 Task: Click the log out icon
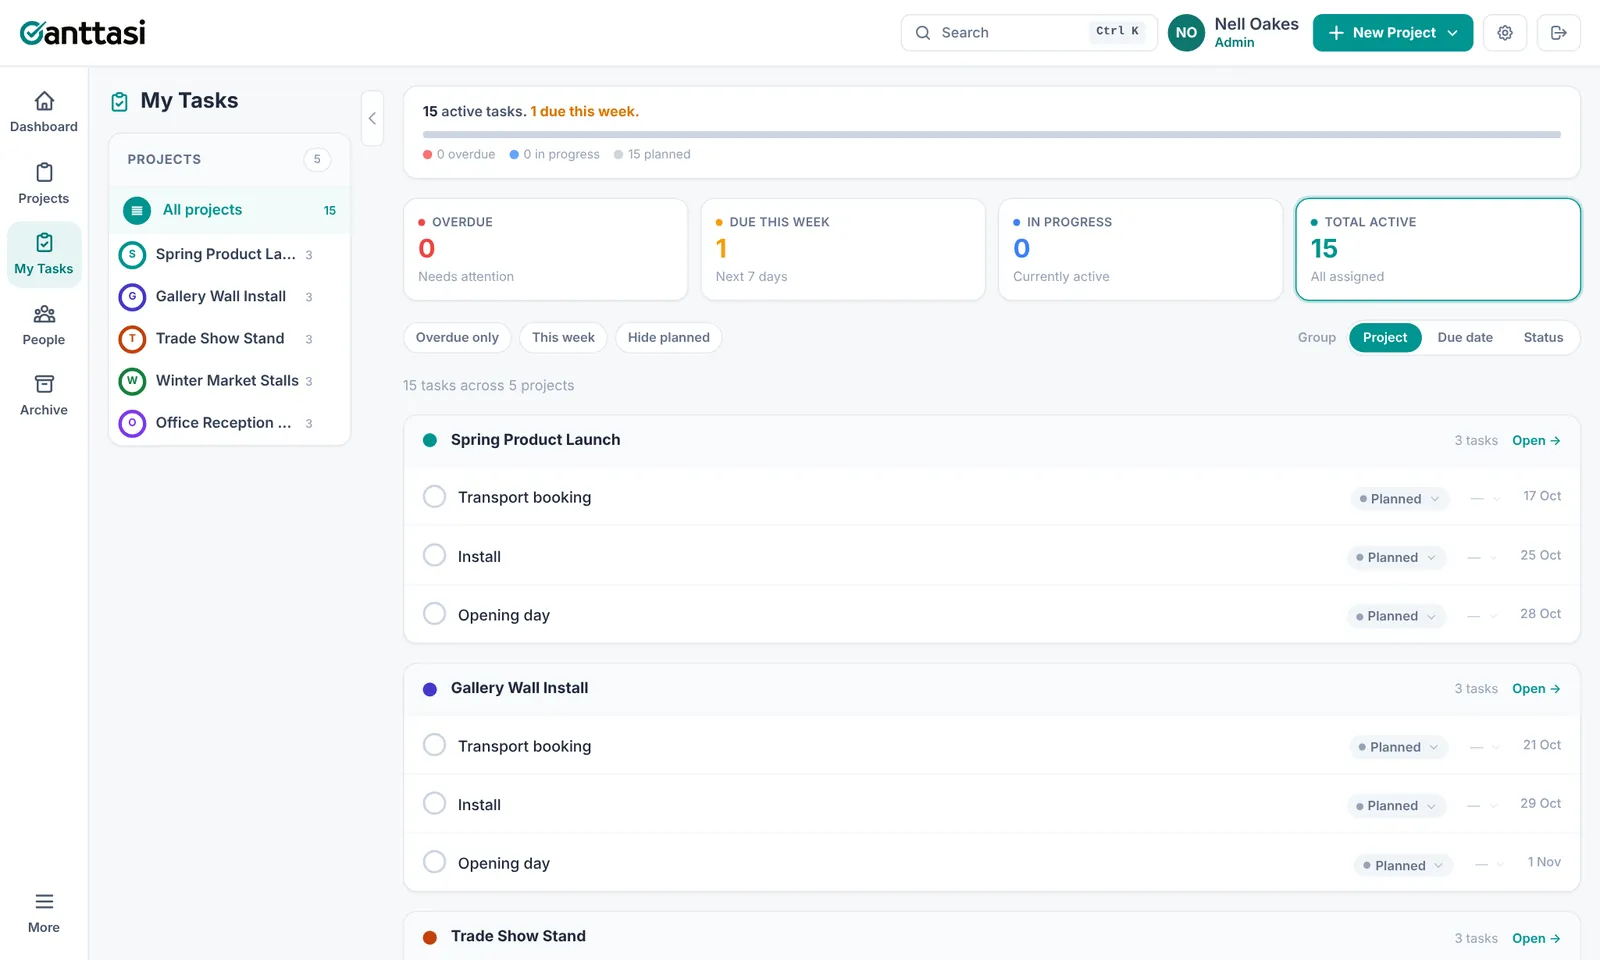tap(1559, 33)
